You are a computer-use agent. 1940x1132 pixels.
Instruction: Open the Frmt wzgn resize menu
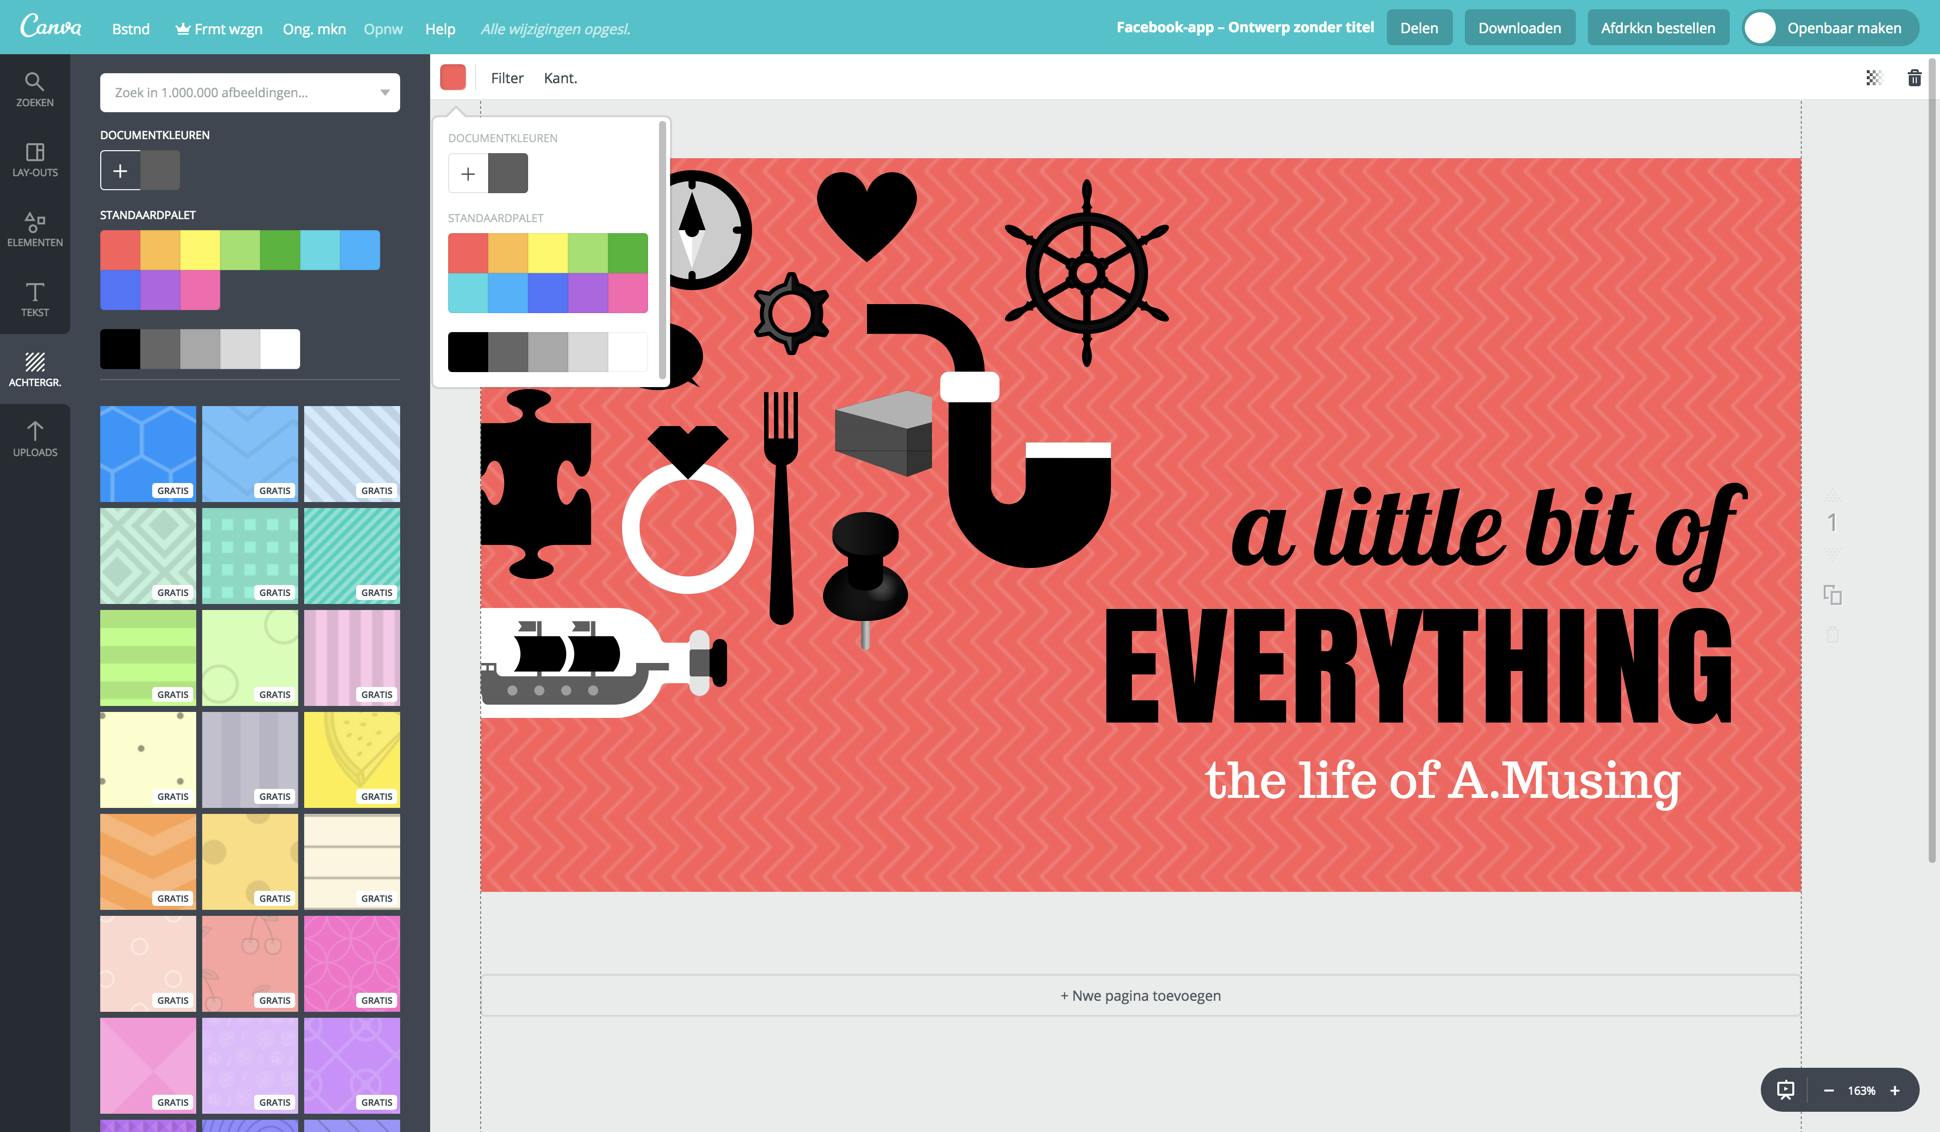219,29
